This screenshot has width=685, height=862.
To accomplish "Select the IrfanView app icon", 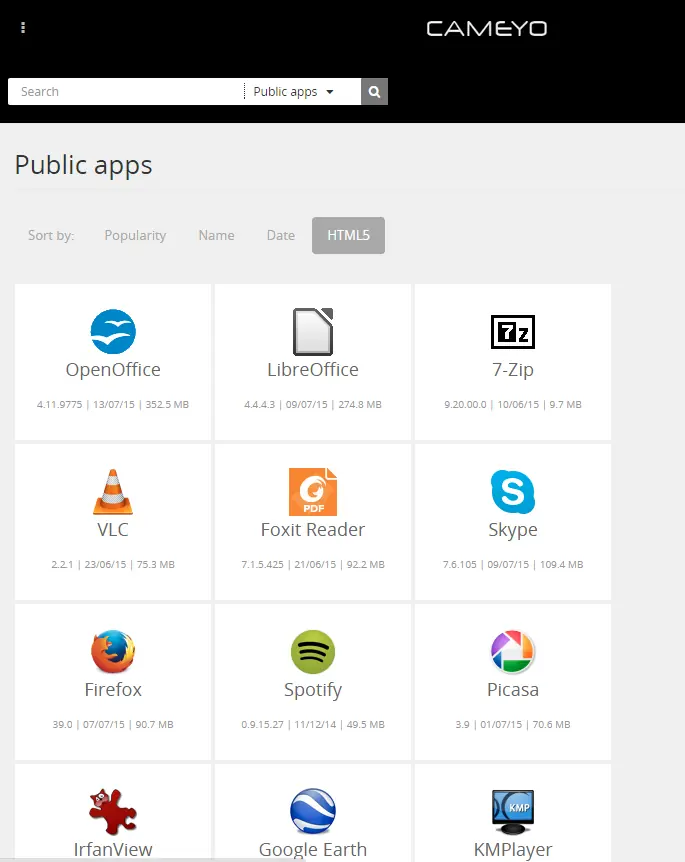I will pyautogui.click(x=113, y=812).
